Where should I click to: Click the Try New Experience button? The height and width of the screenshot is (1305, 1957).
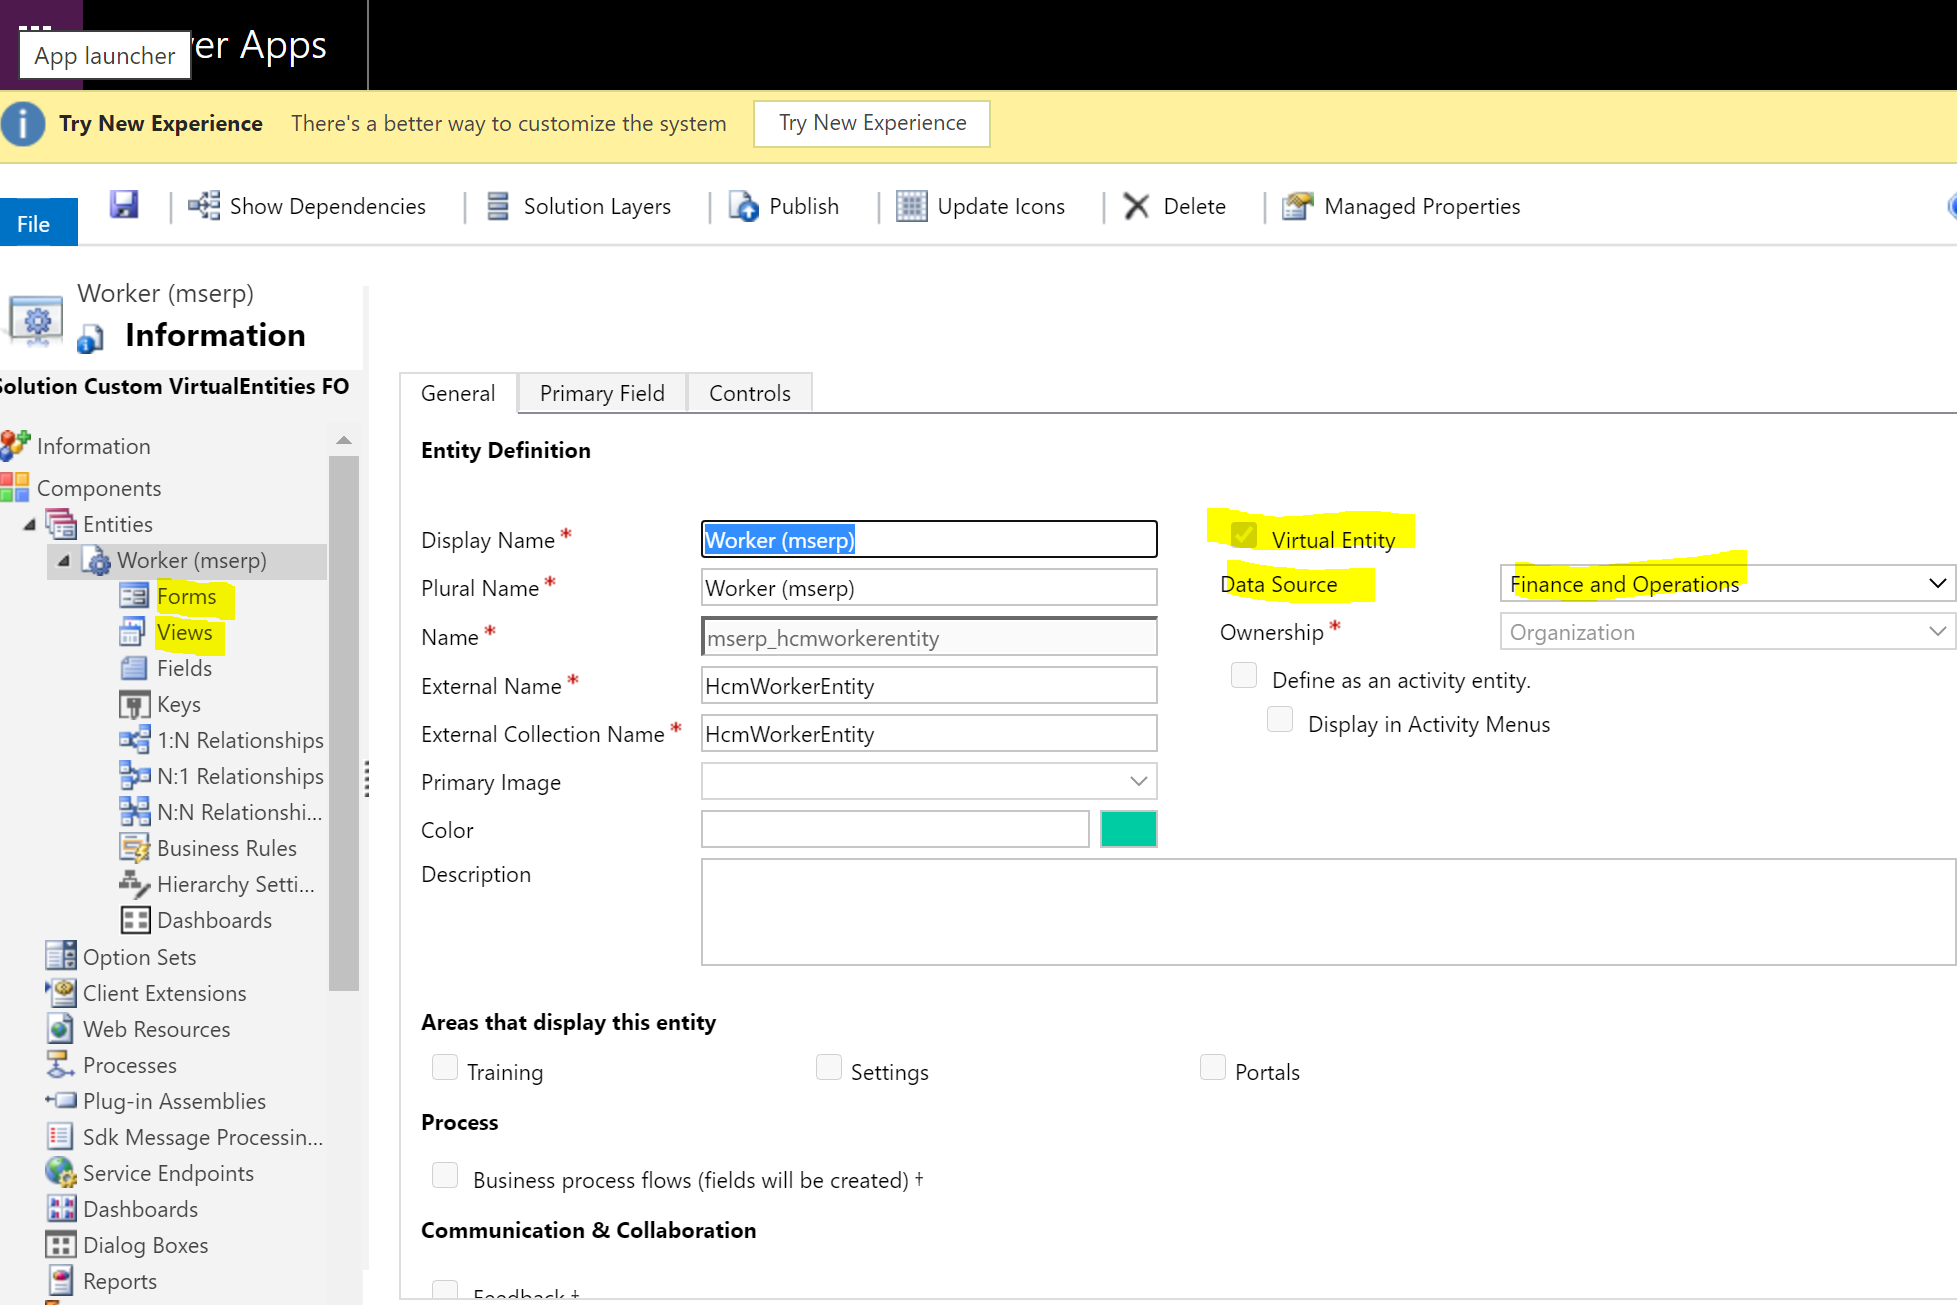pos(872,123)
